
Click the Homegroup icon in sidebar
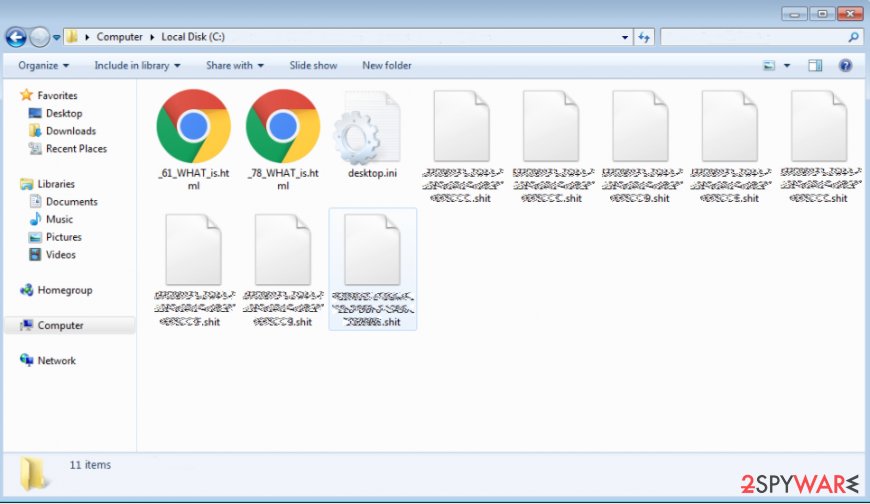pyautogui.click(x=26, y=290)
